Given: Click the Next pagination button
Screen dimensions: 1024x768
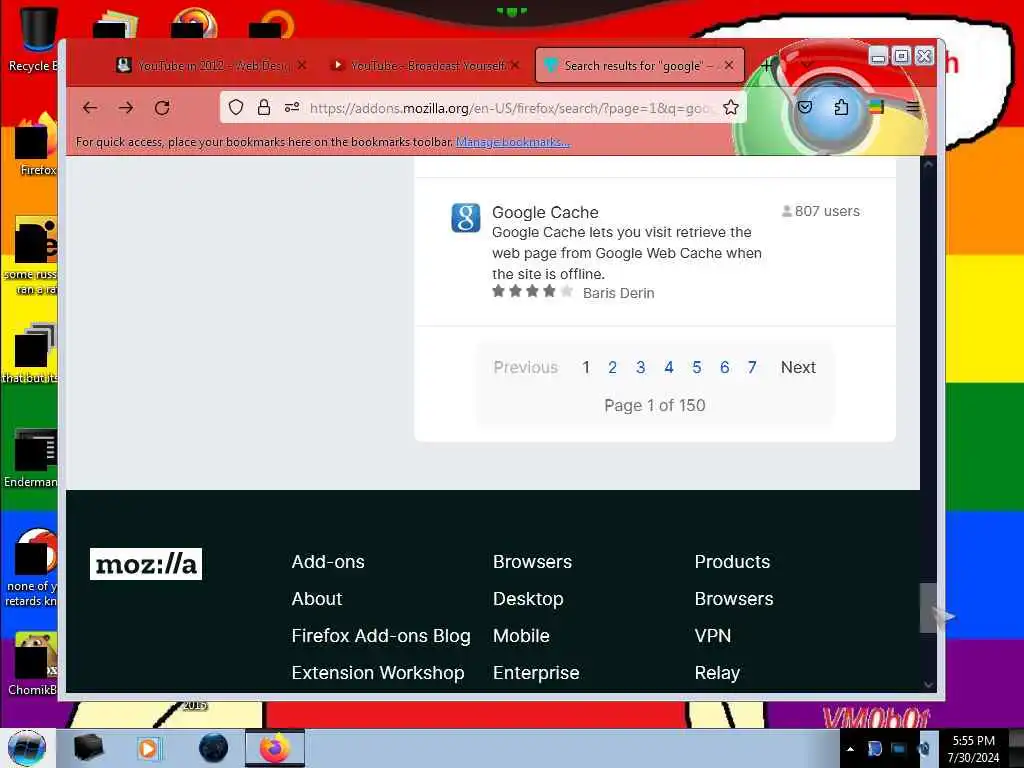Looking at the screenshot, I should pyautogui.click(x=798, y=368).
